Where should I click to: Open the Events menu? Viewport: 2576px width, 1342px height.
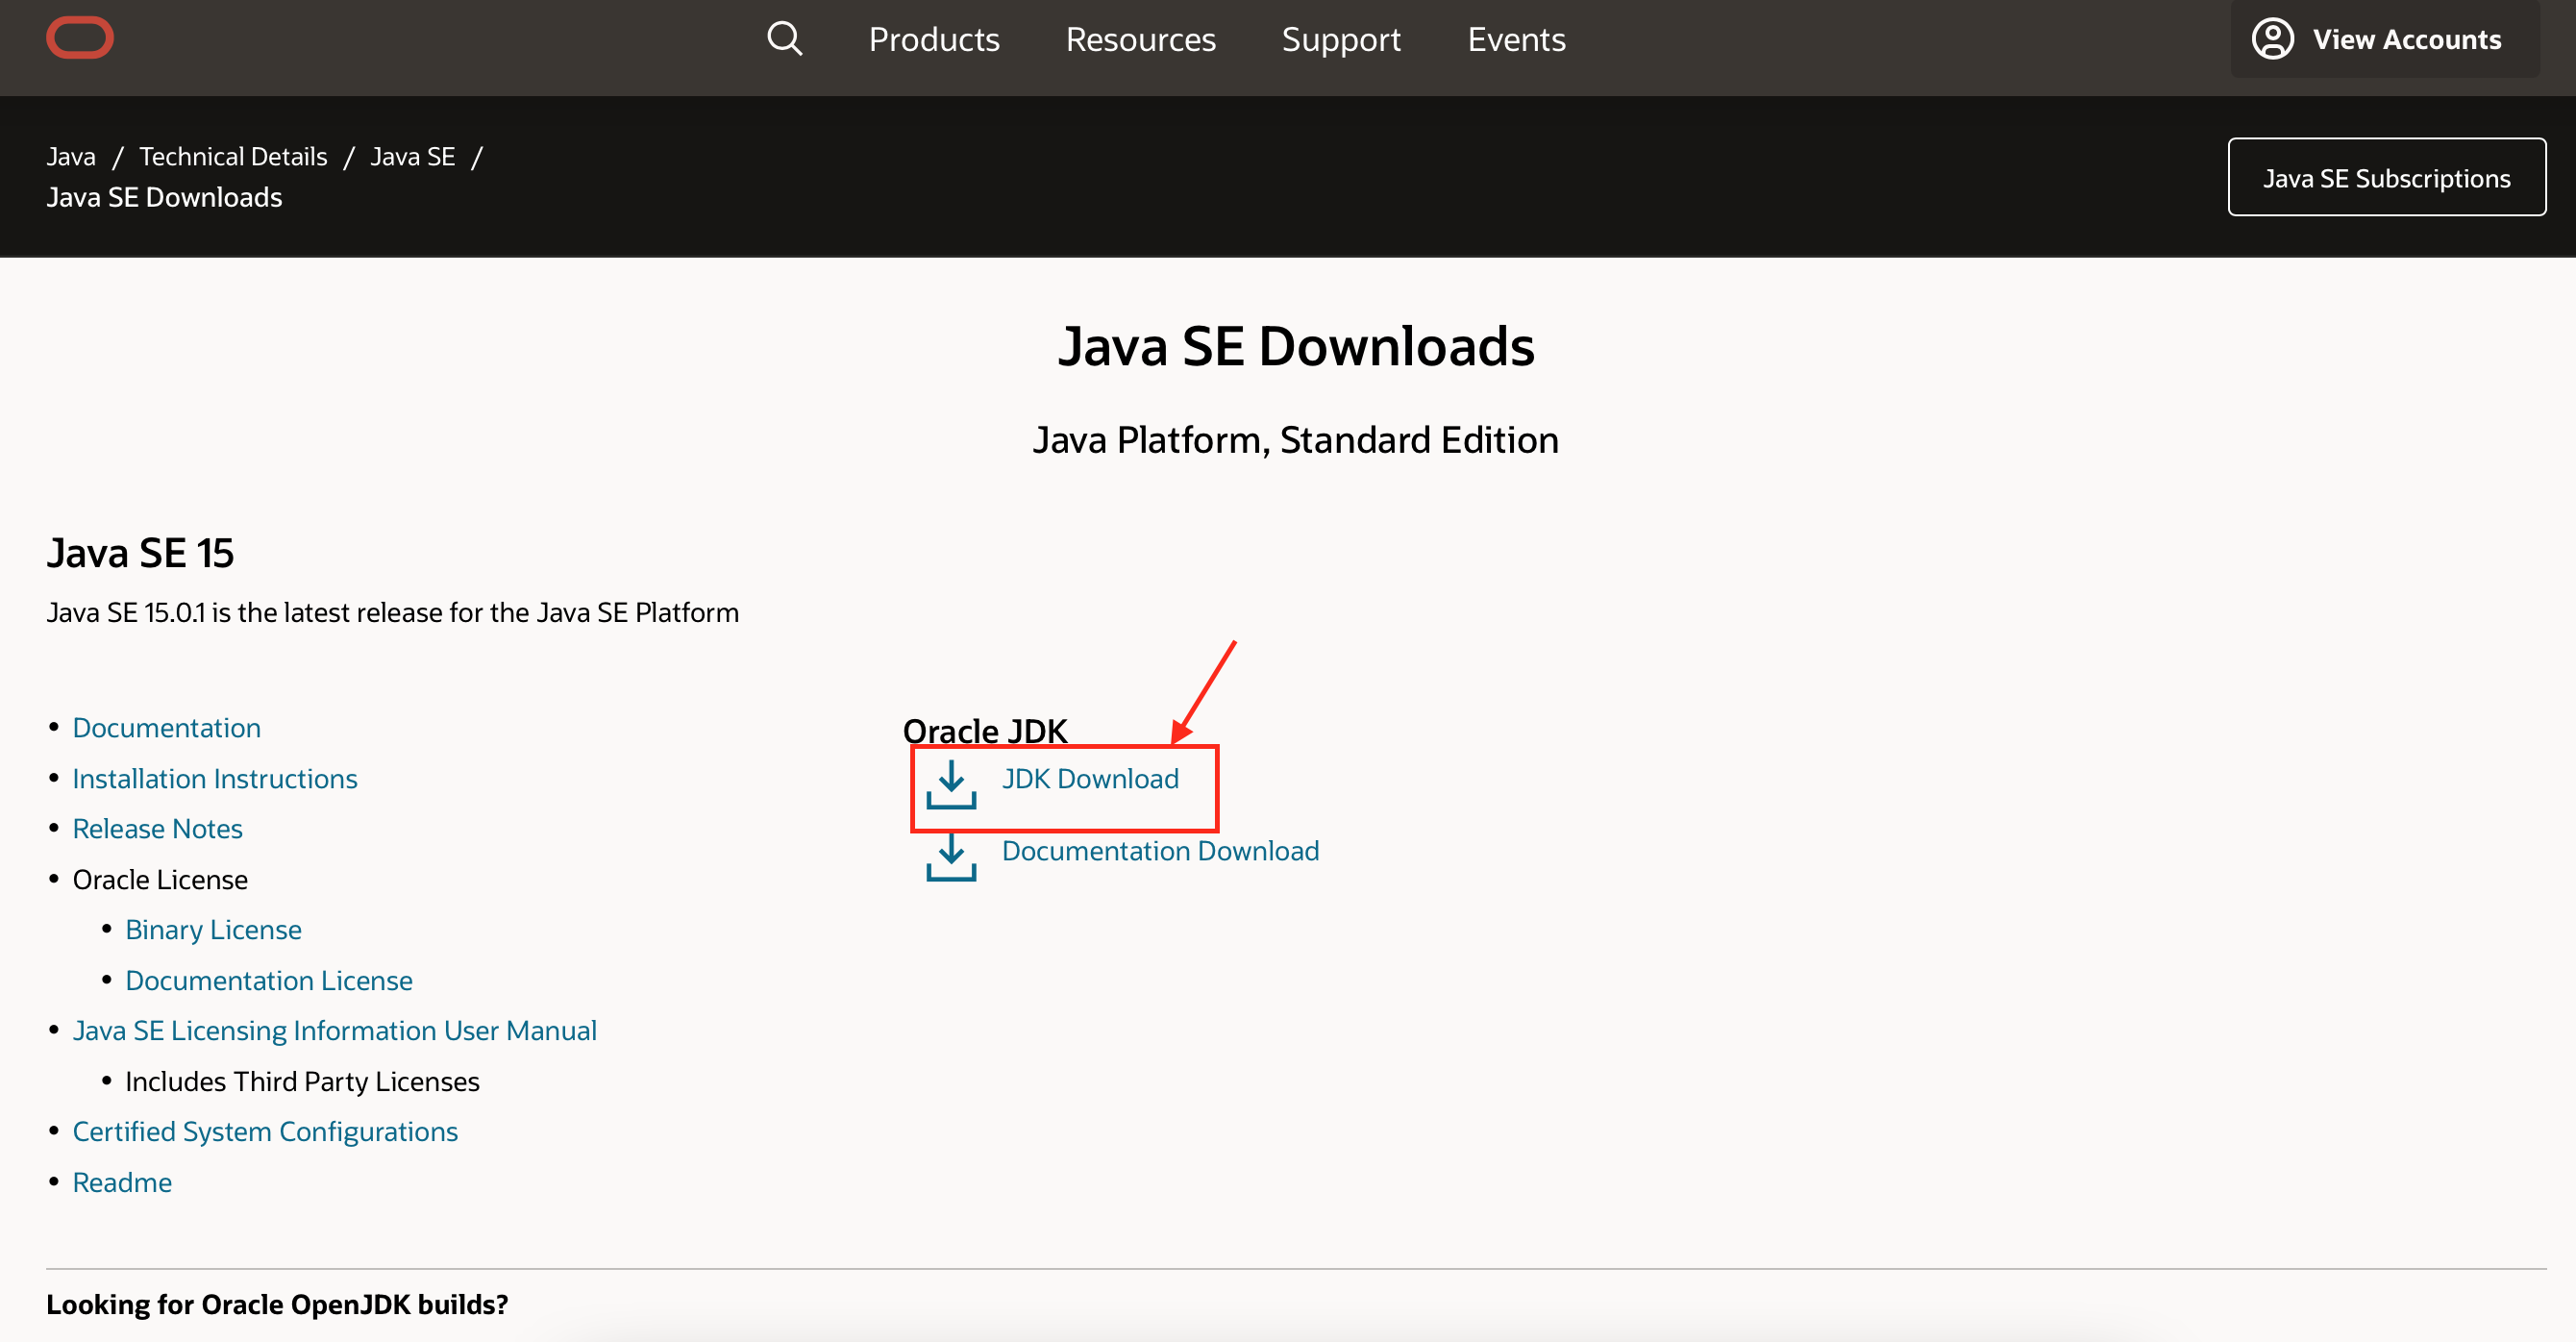tap(1516, 39)
